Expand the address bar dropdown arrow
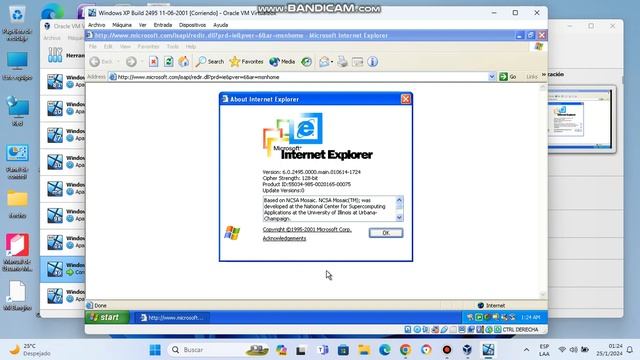Screen dimensions: 640x360 [492, 77]
